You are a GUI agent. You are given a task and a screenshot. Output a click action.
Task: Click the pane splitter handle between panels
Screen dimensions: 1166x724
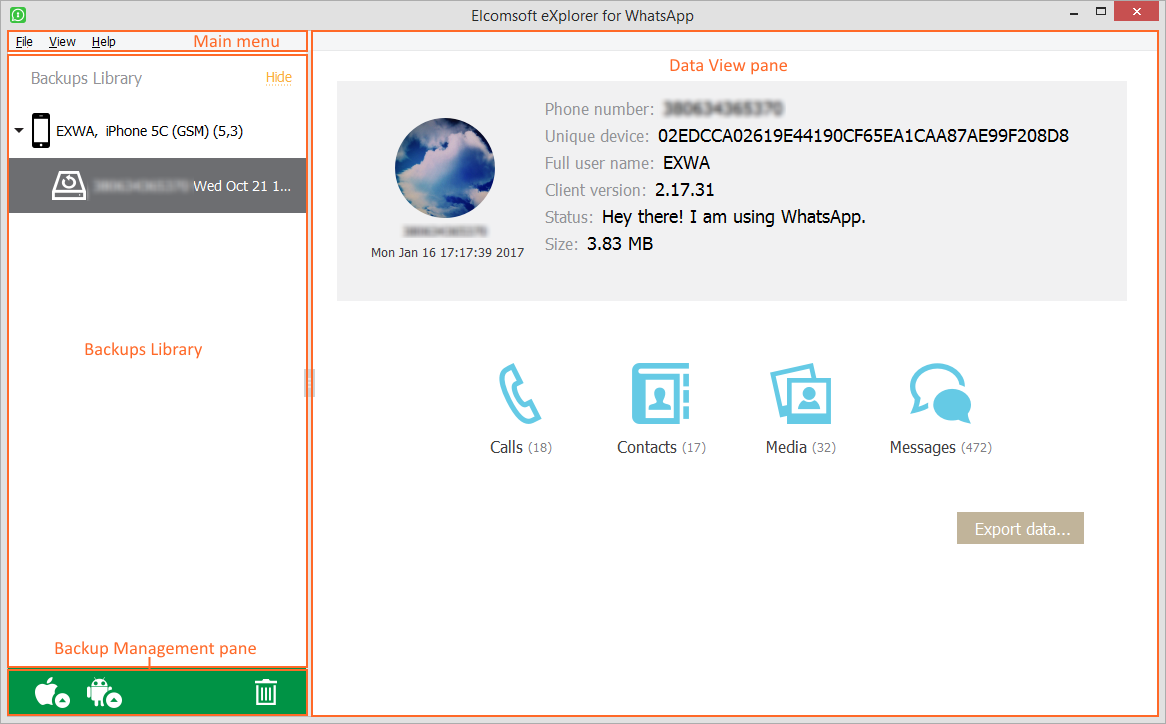pyautogui.click(x=309, y=383)
